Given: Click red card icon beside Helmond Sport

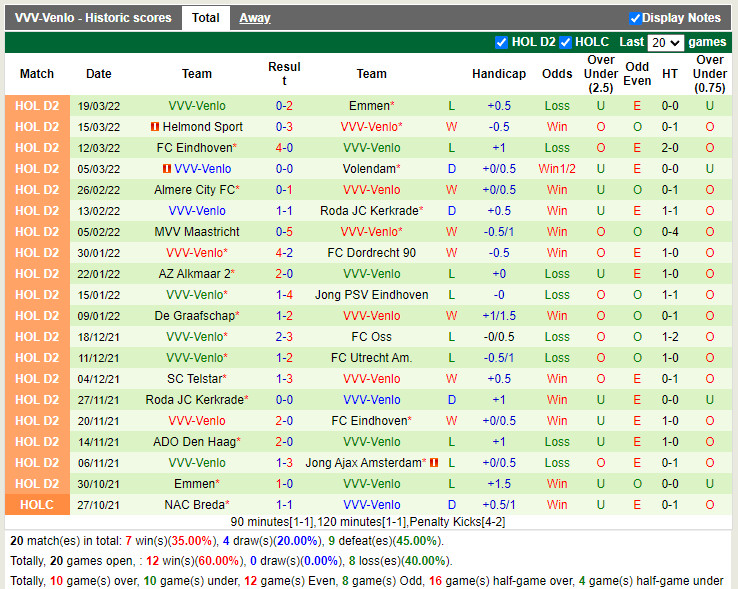Looking at the screenshot, I should click(154, 127).
